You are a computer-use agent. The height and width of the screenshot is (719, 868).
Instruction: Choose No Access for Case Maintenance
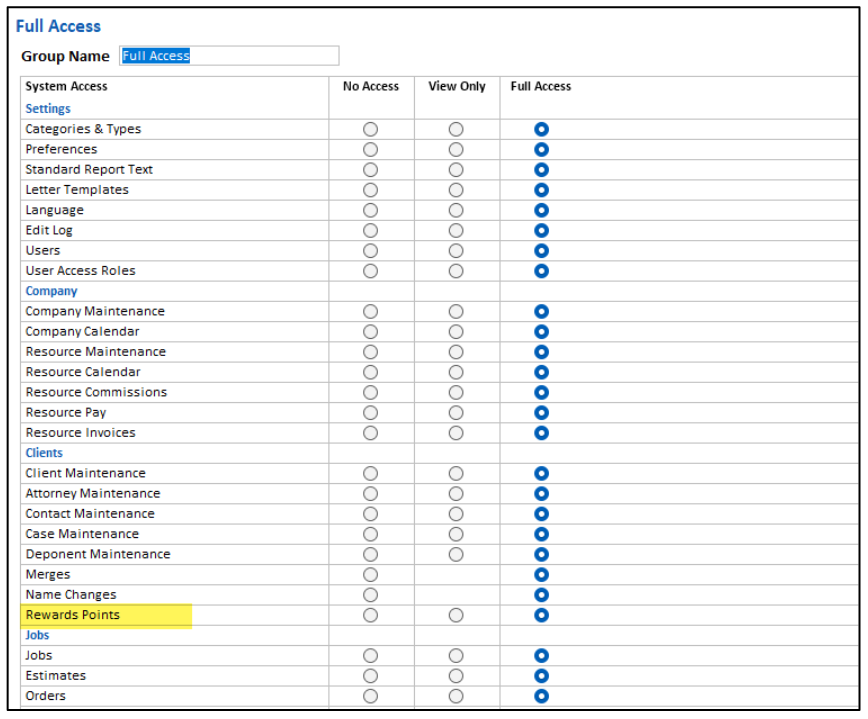pos(370,534)
